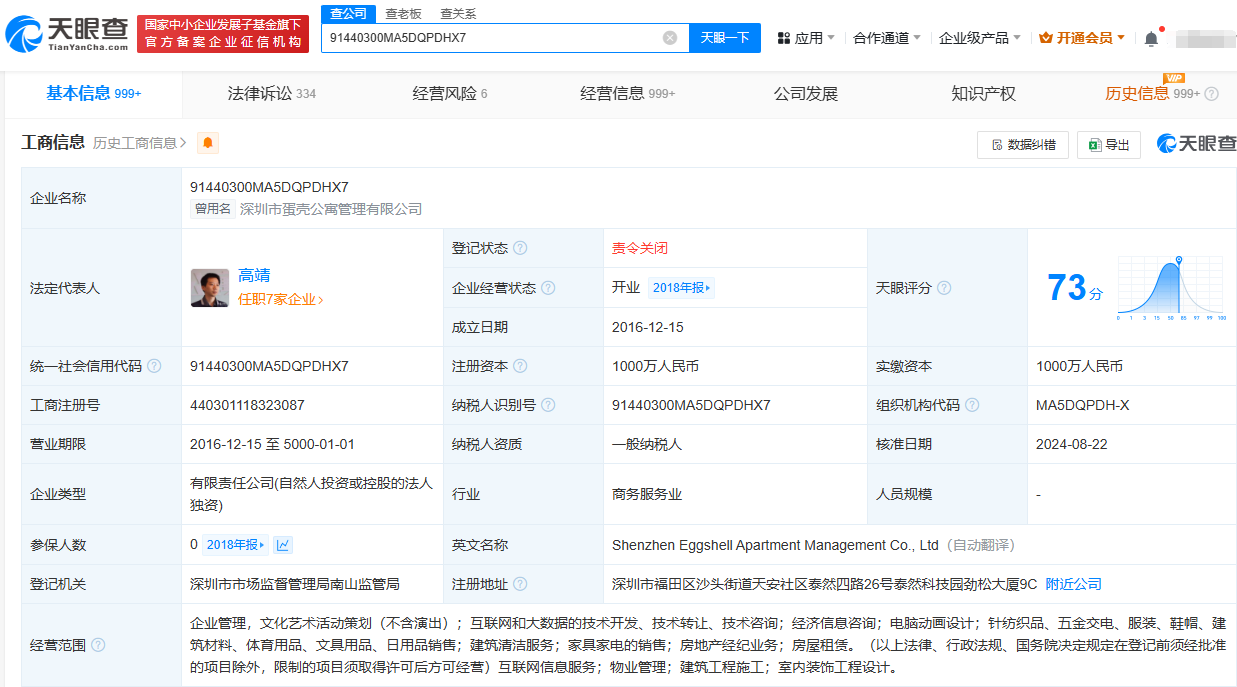Image resolution: width=1237 pixels, height=687 pixels.
Task: Click registration number 440301118323087
Action: pos(247,405)
